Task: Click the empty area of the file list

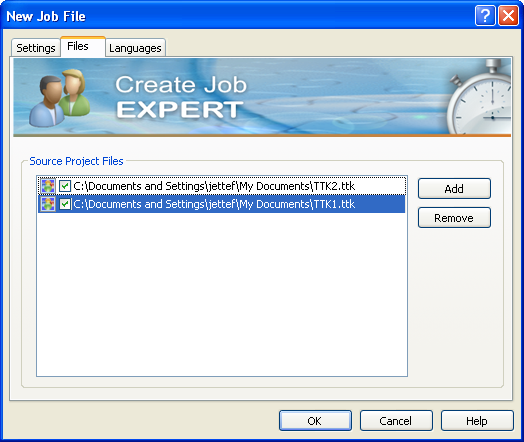Action: (222, 294)
